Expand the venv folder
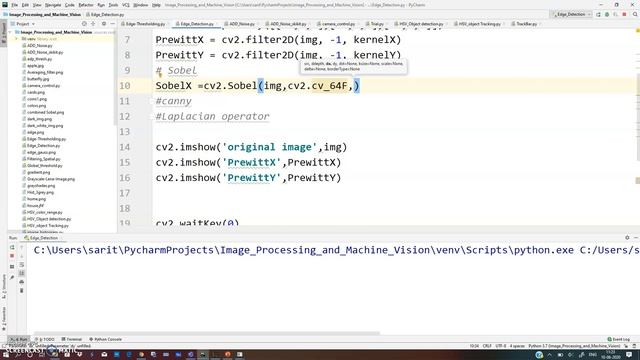 coord(17,39)
